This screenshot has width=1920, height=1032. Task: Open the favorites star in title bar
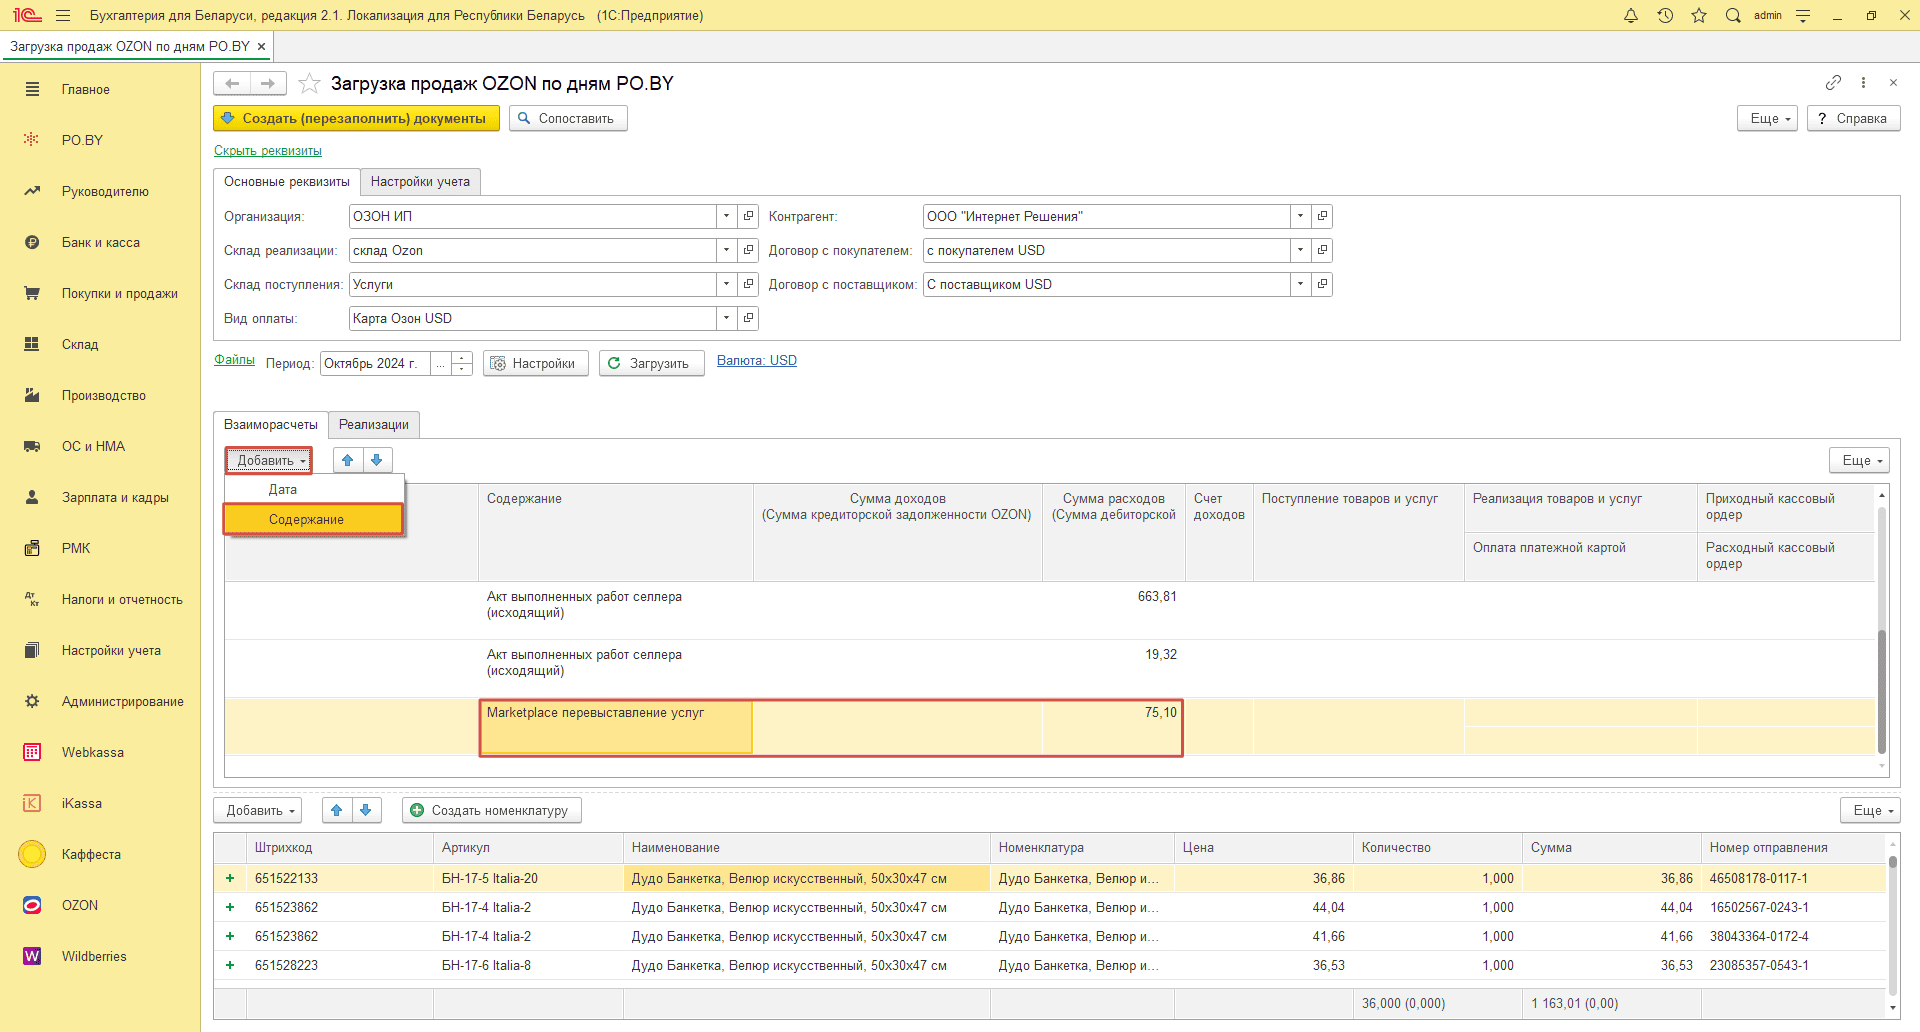[x=1699, y=15]
